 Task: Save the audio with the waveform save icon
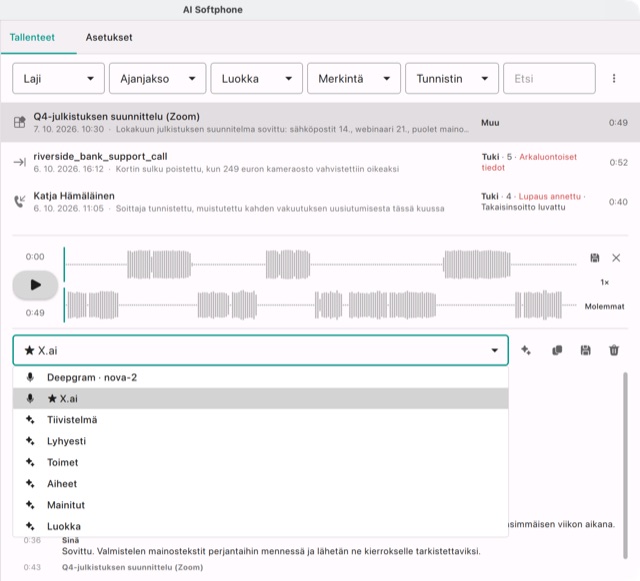595,258
